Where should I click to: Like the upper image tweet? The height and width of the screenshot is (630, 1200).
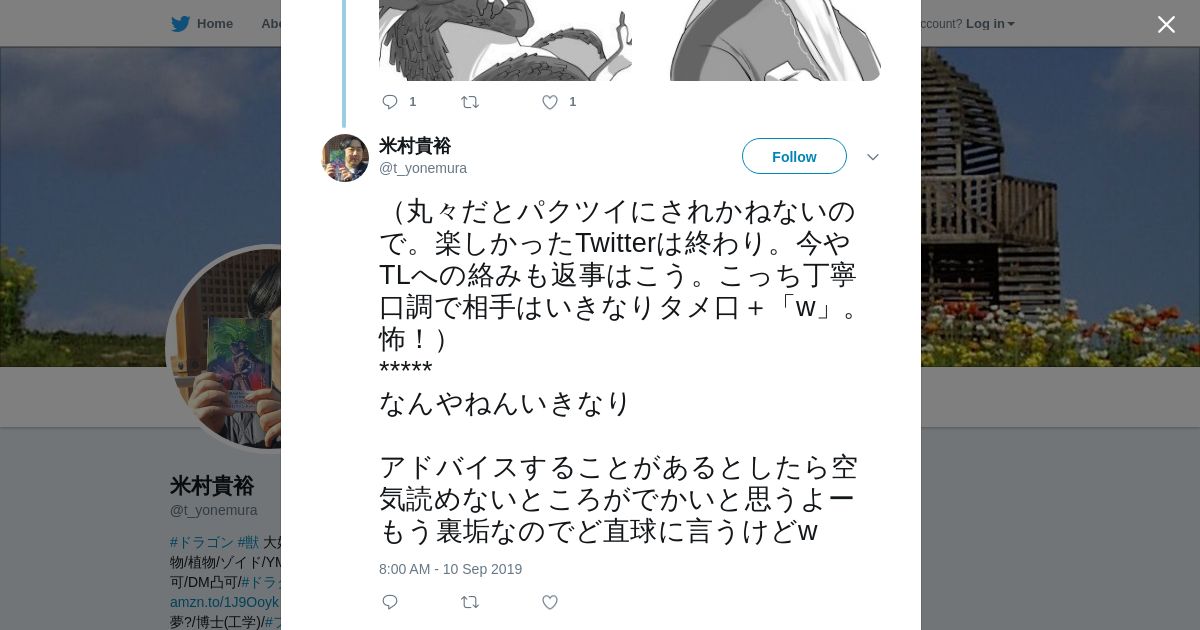(550, 102)
